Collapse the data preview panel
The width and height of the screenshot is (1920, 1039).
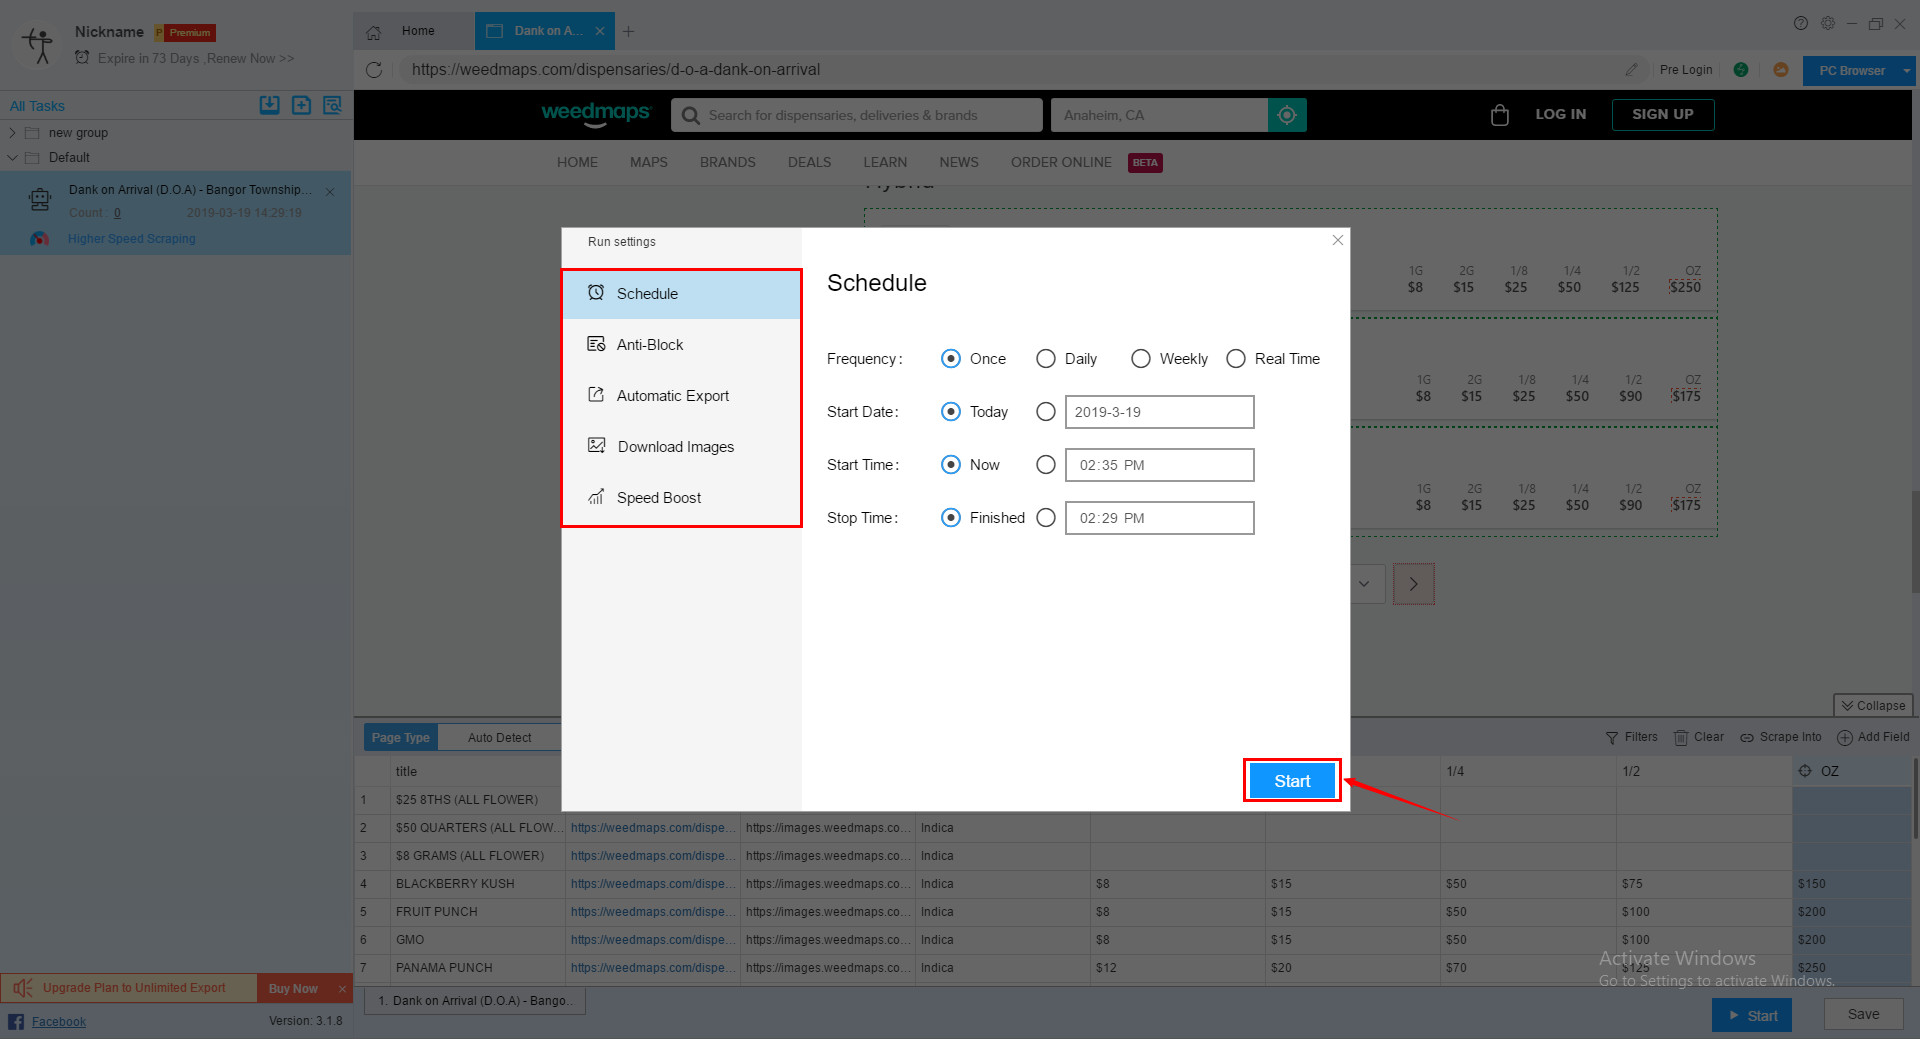[x=1873, y=705]
